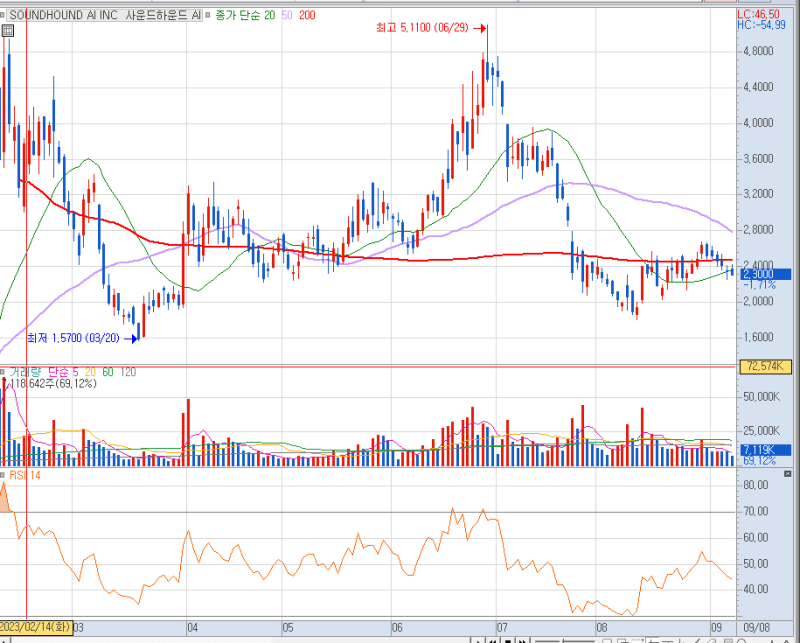This screenshot has height=643, width=800.
Task: Click the 거래량 volume indicator label
Action: click(x=26, y=371)
